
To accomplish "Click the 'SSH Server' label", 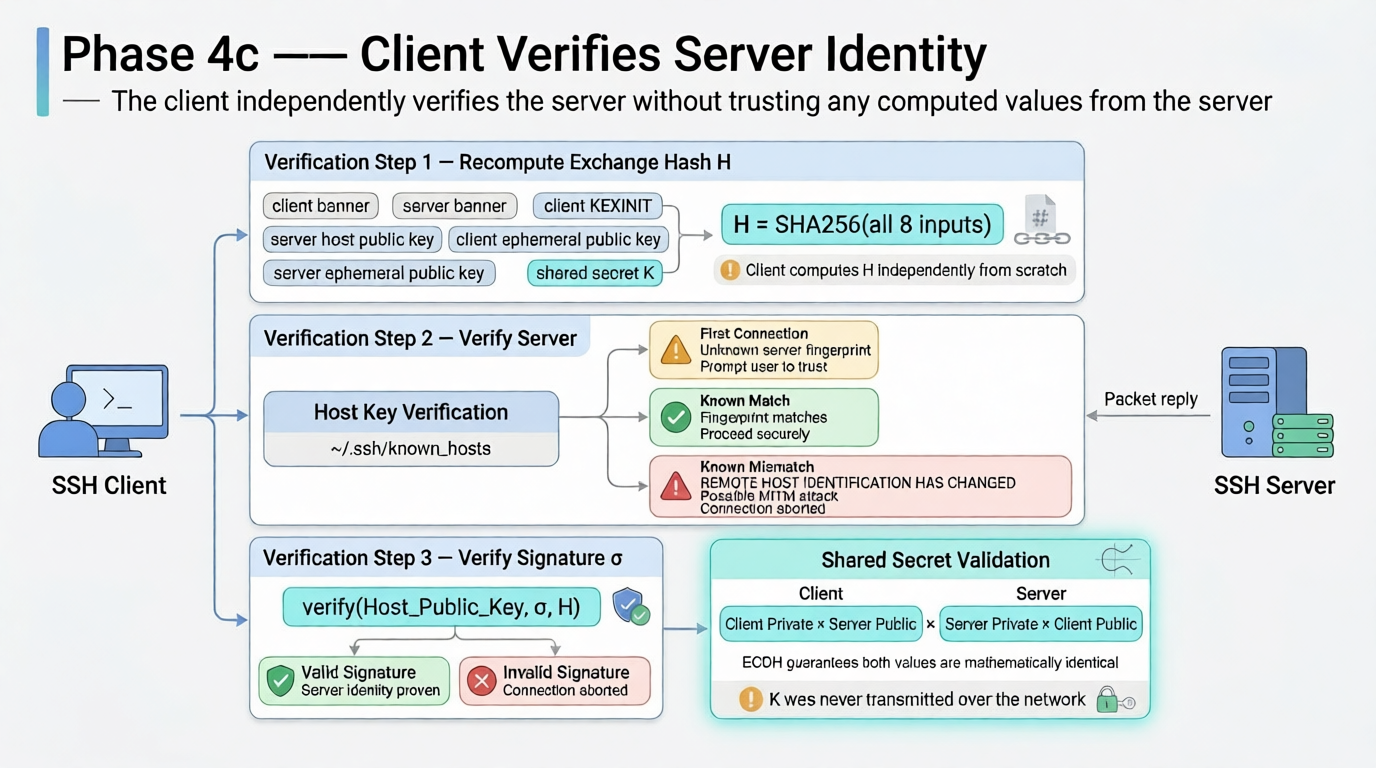I will 1274,486.
